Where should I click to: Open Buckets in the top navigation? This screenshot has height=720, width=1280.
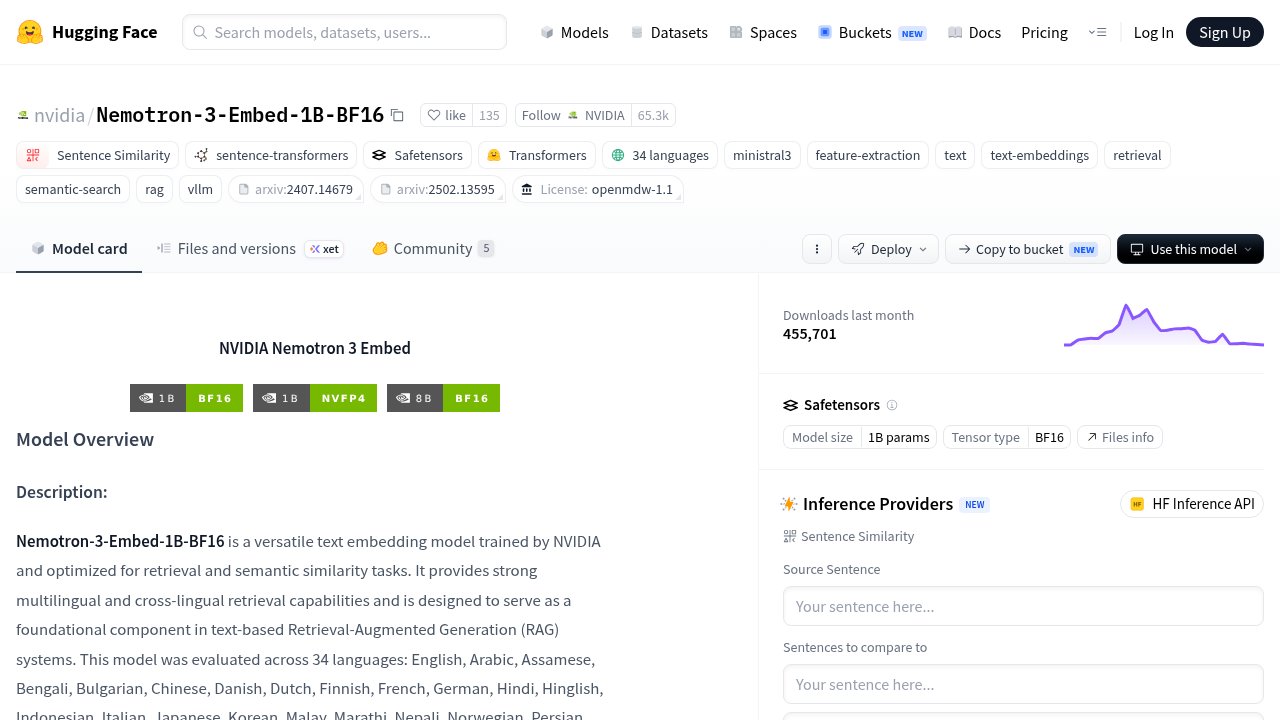tap(872, 32)
